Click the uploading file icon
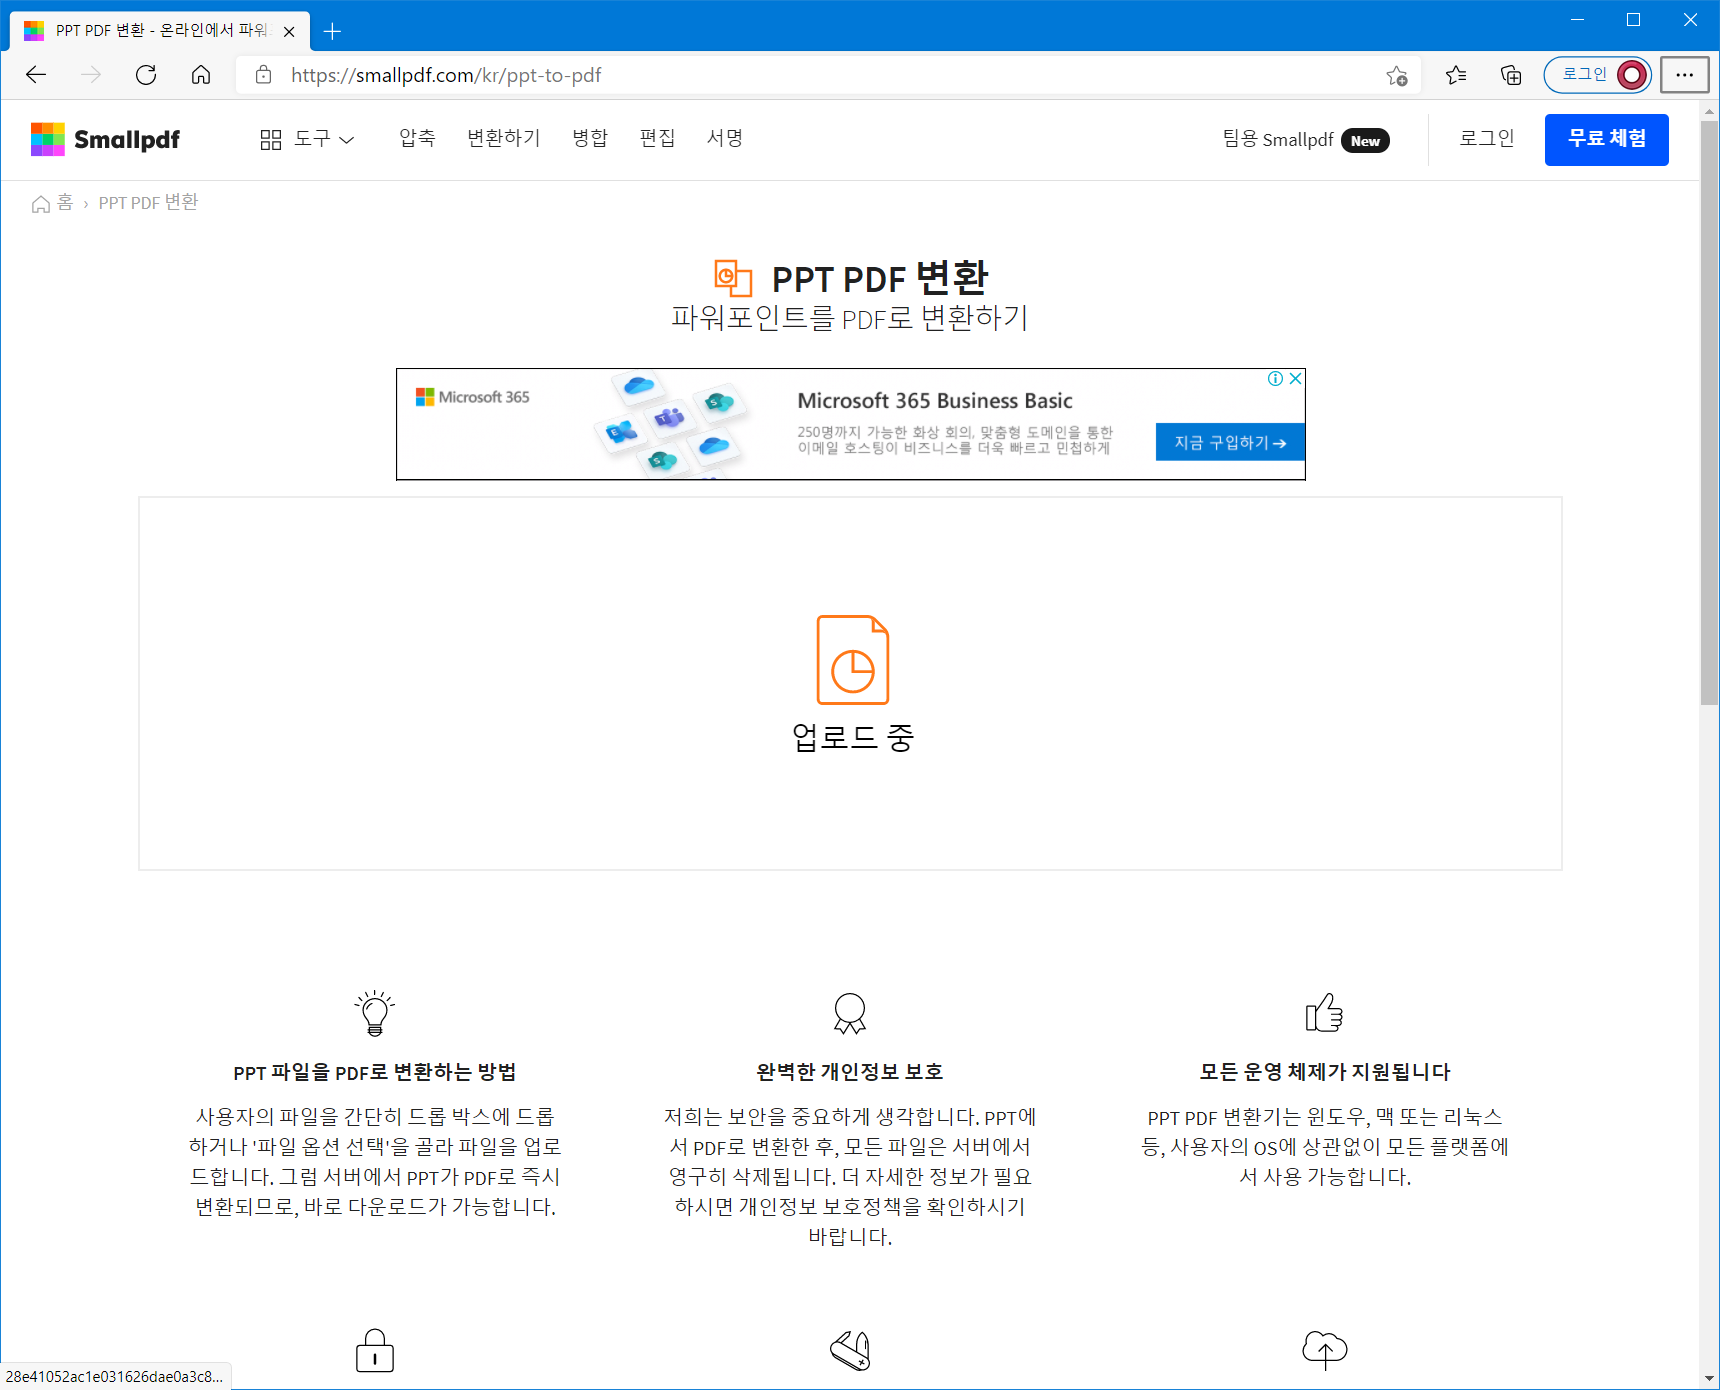 (x=853, y=660)
